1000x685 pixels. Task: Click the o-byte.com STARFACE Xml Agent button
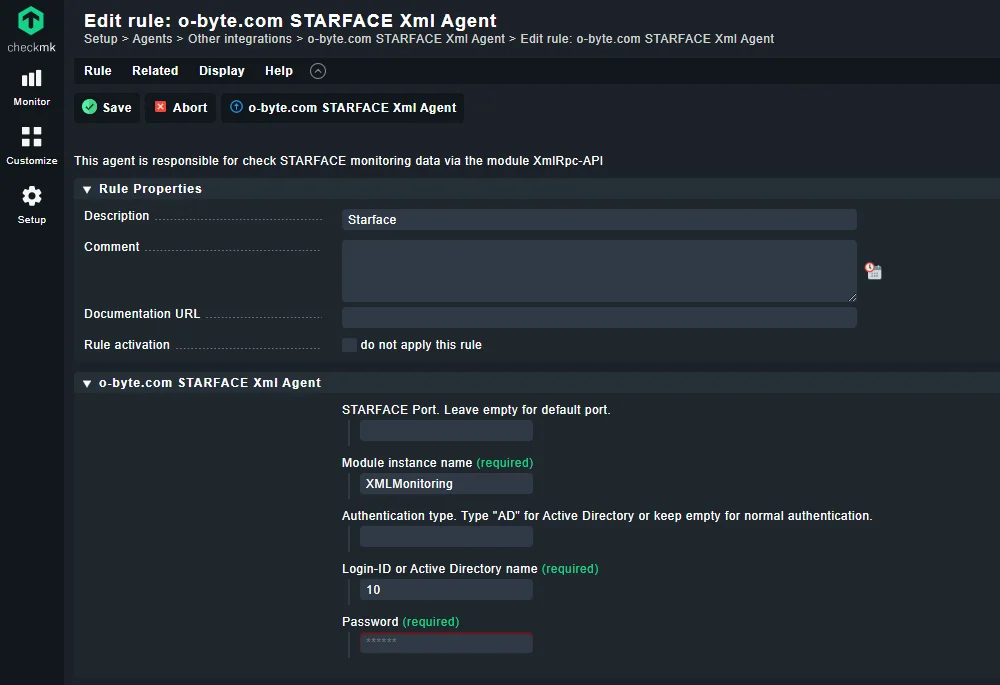343,107
